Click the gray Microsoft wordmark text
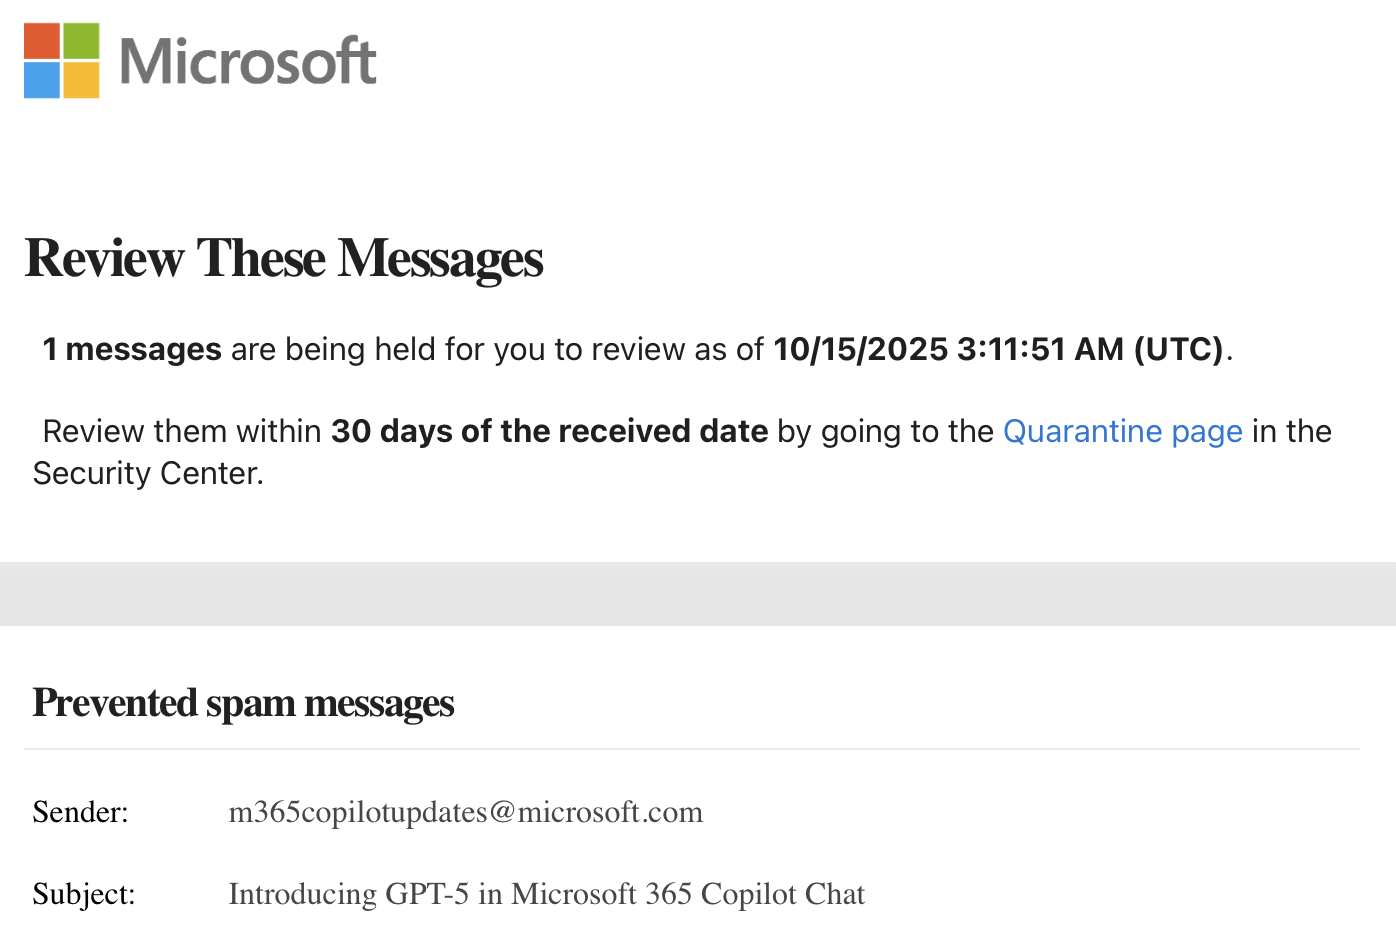Image resolution: width=1396 pixels, height=938 pixels. (248, 62)
